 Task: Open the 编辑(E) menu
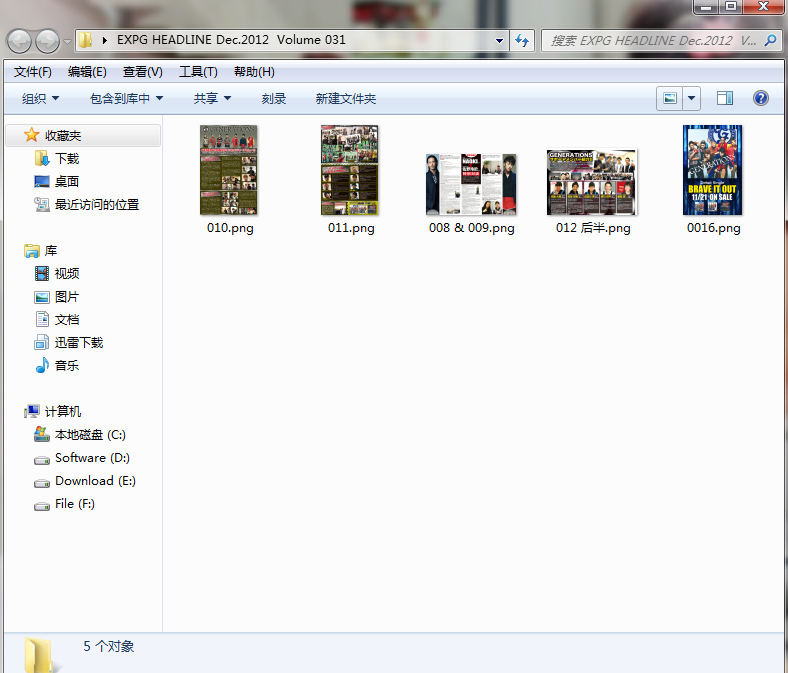pyautogui.click(x=87, y=72)
